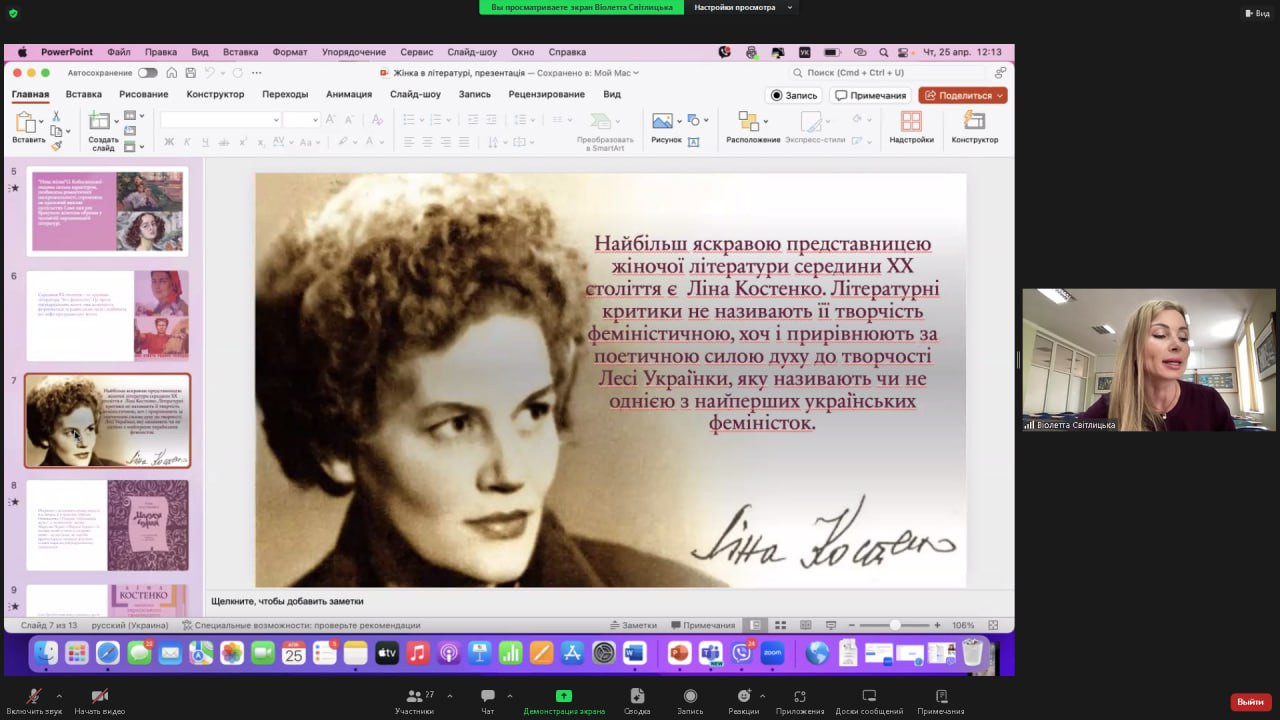This screenshot has height=720, width=1280.
Task: Adjust the PowerPoint zoom level slider
Action: coord(895,625)
